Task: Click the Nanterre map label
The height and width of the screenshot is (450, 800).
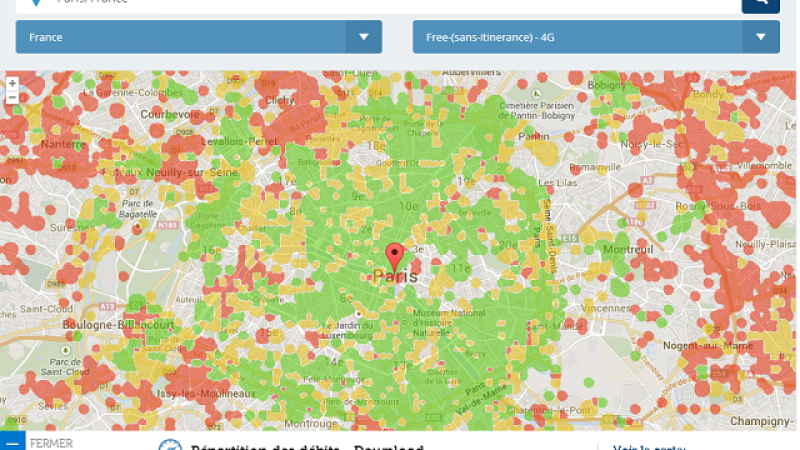Action: 63,144
